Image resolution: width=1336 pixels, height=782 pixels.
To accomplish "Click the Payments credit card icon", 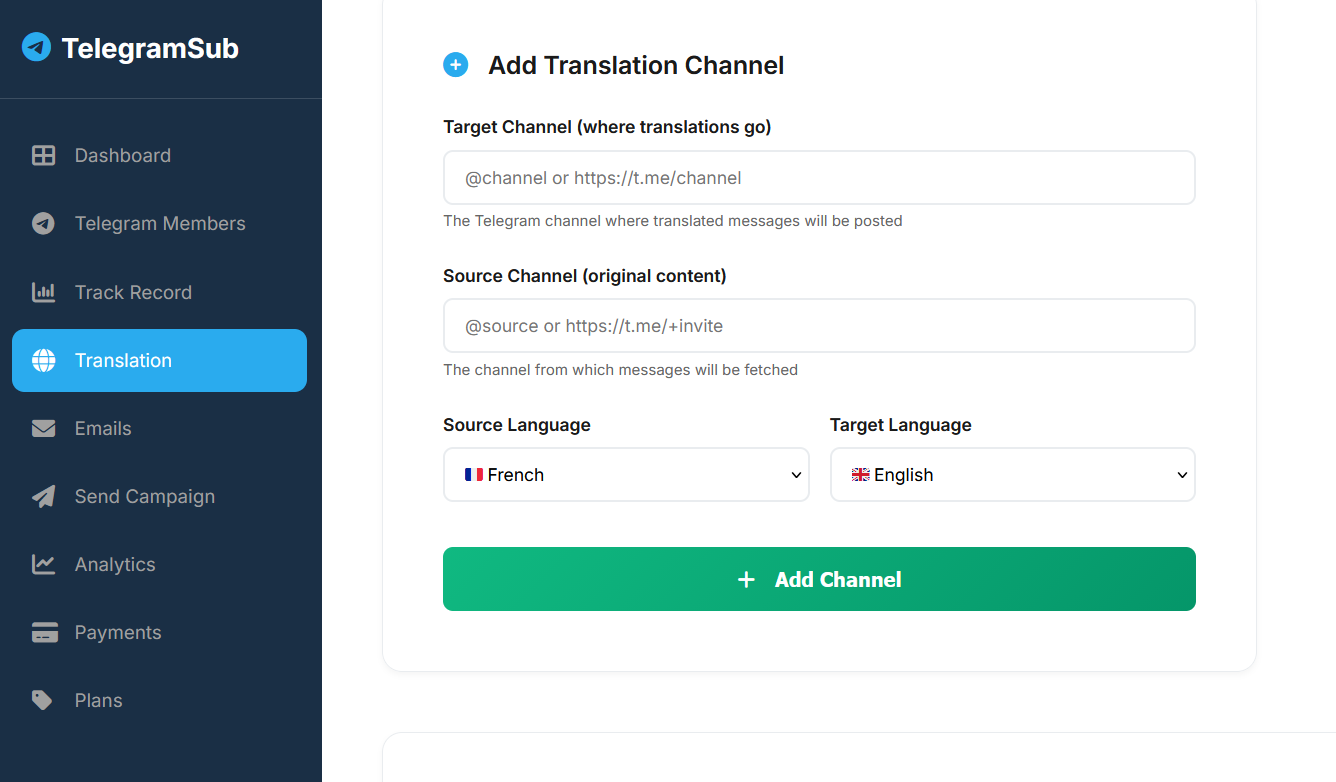I will click(43, 632).
